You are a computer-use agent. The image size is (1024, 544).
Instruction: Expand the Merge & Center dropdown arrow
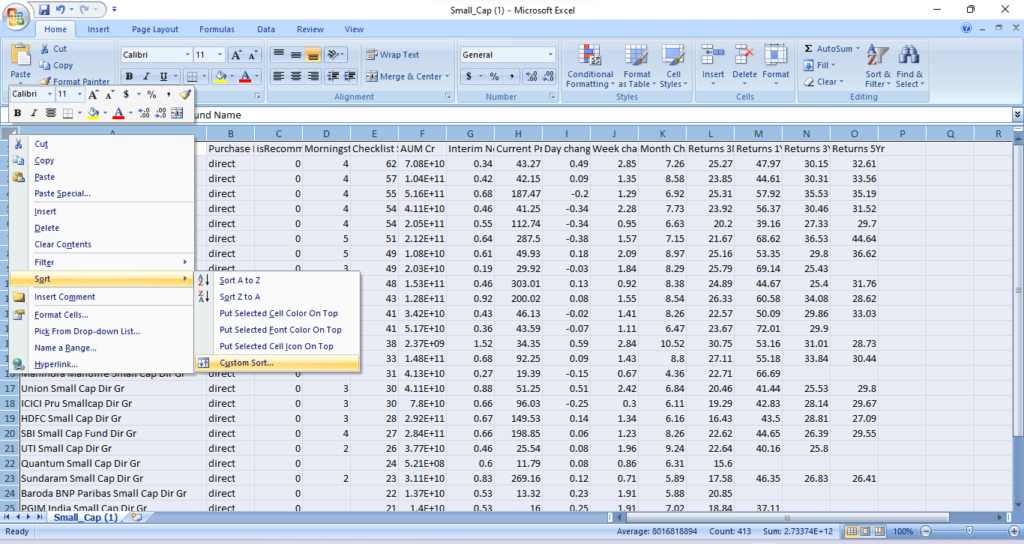point(447,76)
